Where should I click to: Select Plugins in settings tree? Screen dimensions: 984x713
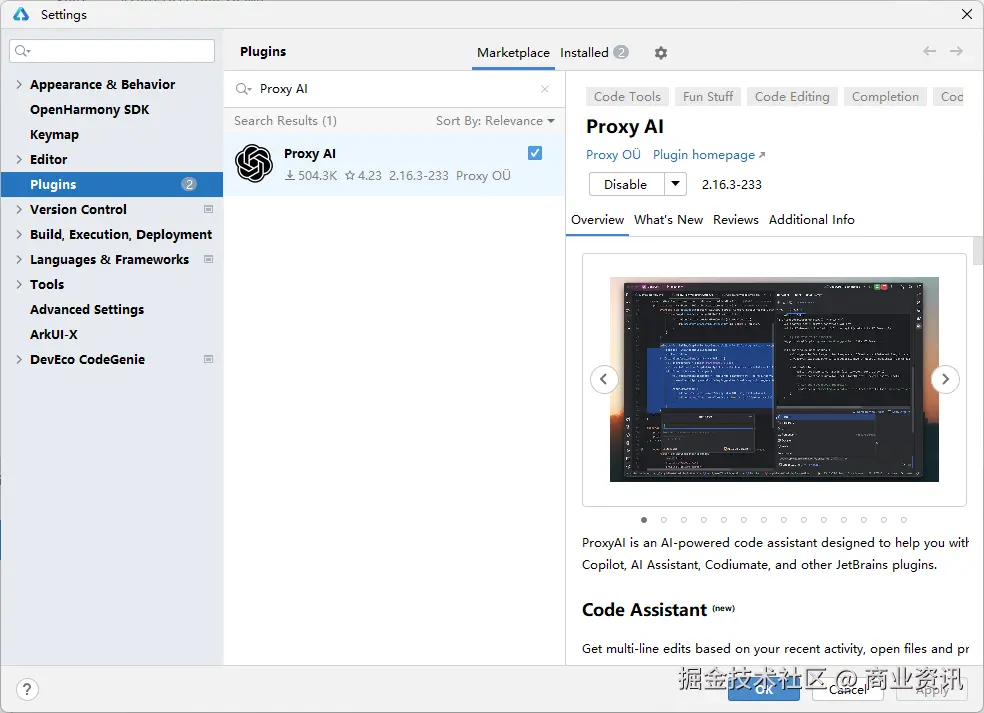[x=112, y=184]
